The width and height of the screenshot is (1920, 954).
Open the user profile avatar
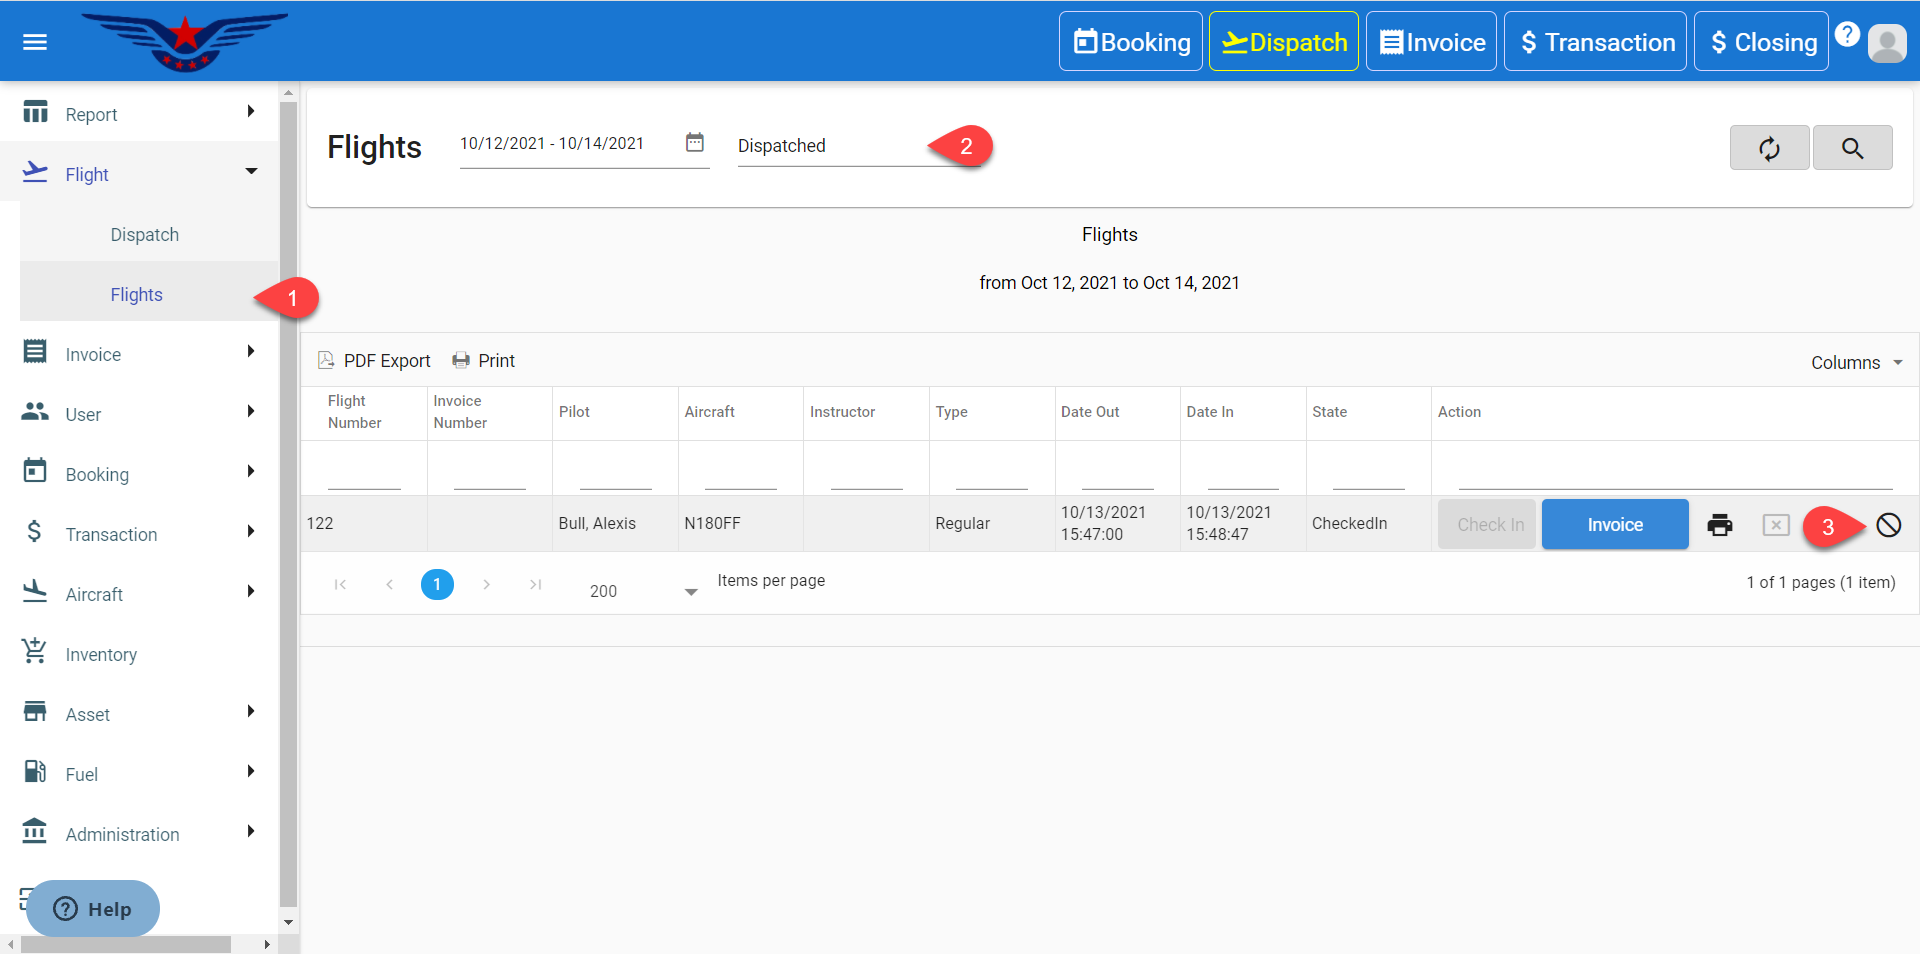tap(1887, 43)
